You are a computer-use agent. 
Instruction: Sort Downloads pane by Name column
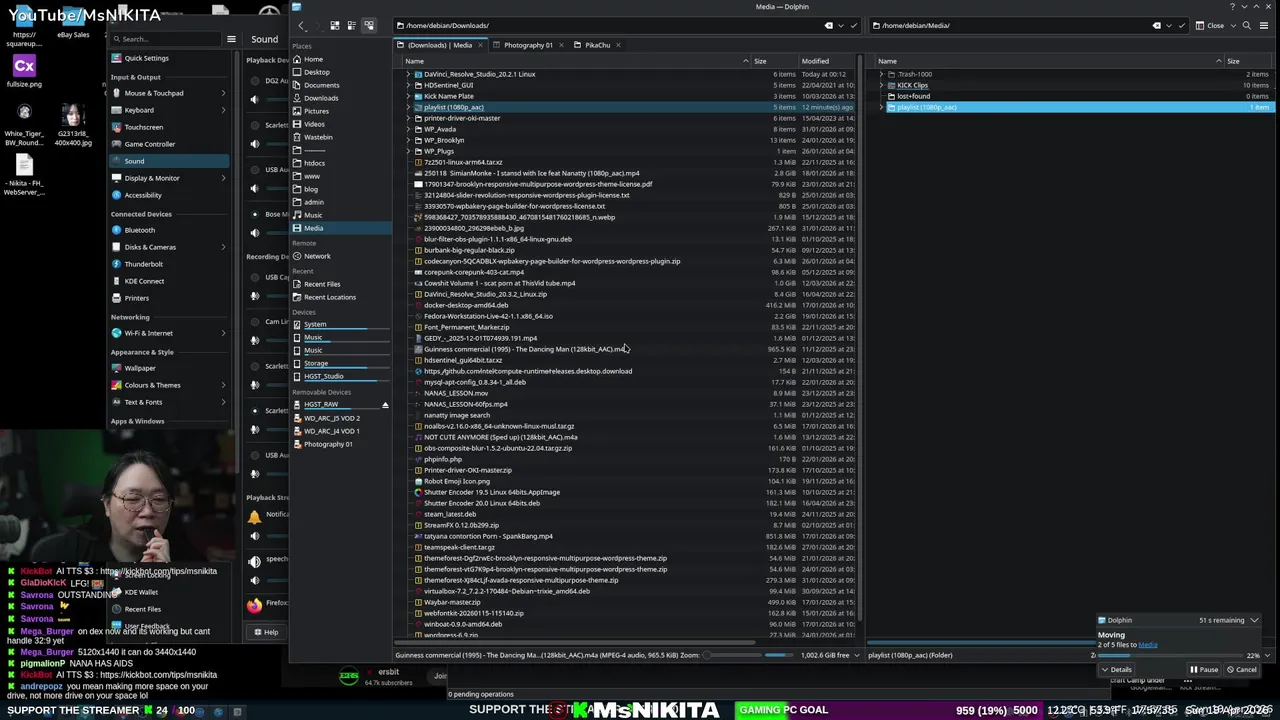pos(575,61)
